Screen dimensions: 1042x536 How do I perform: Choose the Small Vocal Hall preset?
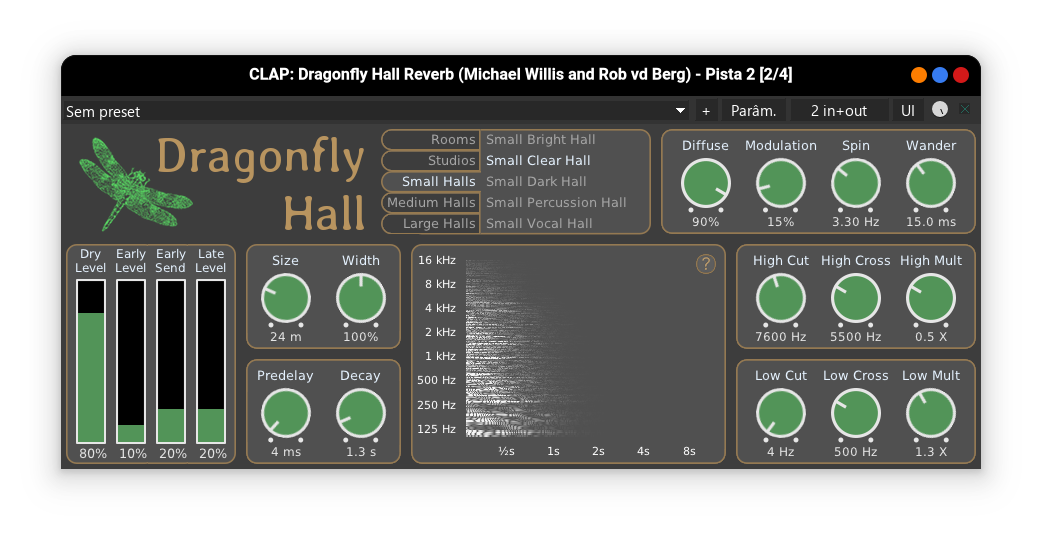coord(539,224)
